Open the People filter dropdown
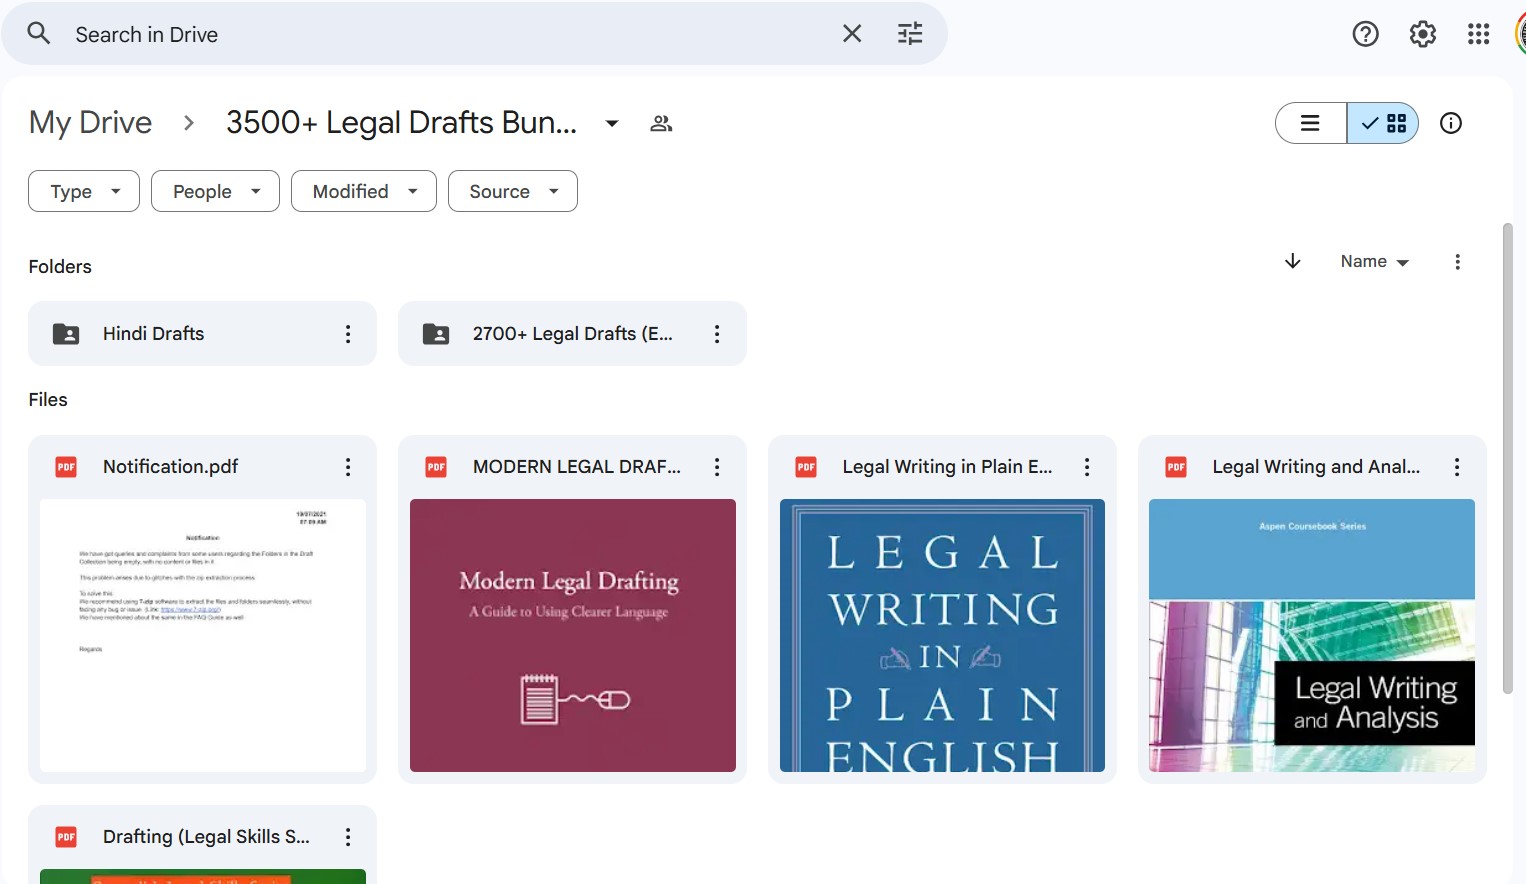1526x884 pixels. click(215, 191)
